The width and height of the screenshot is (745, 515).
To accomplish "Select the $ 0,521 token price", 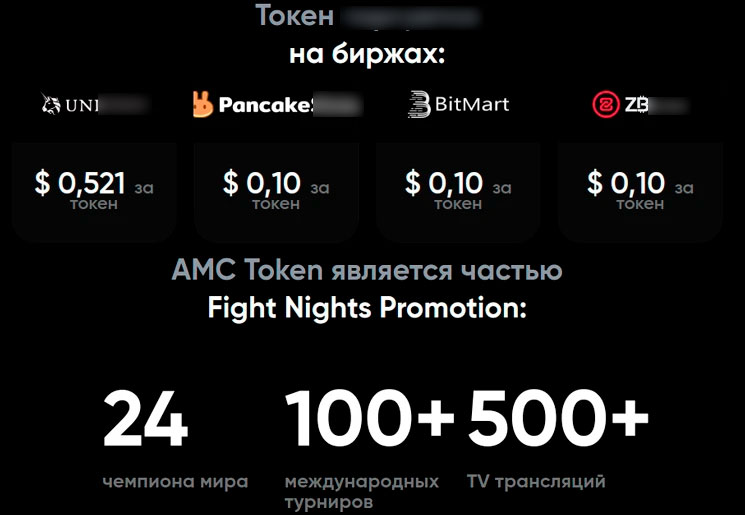I will pyautogui.click(x=80, y=183).
